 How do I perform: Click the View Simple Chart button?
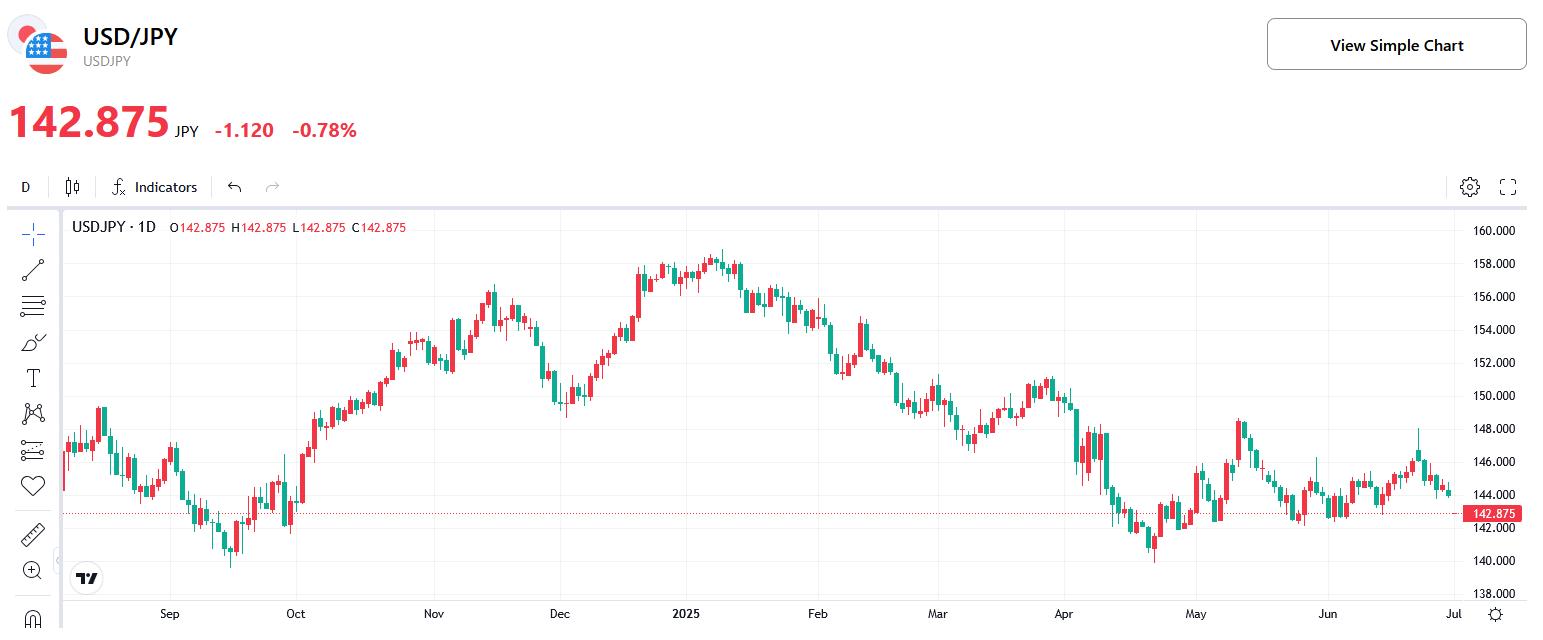coord(1396,44)
